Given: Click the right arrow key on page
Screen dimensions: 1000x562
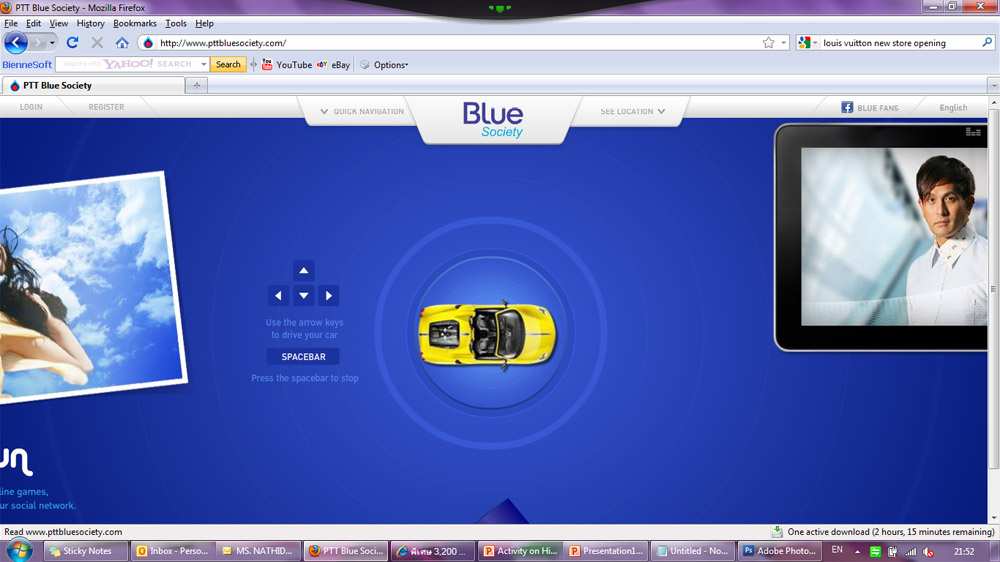Looking at the screenshot, I should 328,295.
